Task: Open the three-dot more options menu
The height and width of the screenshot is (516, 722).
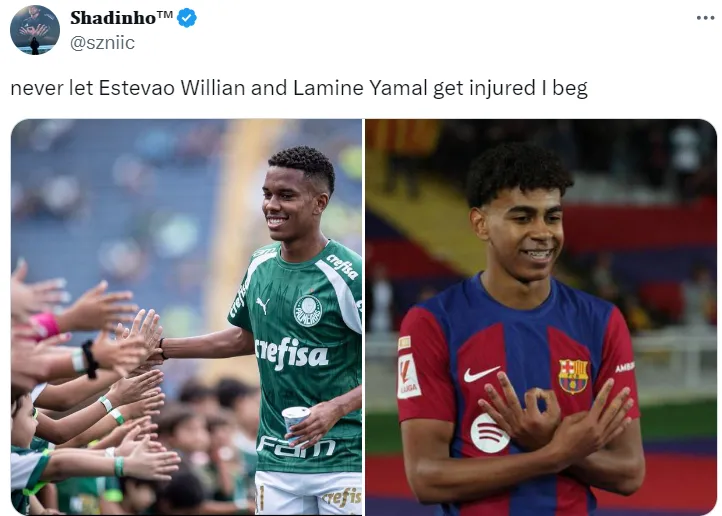Action: point(705,18)
